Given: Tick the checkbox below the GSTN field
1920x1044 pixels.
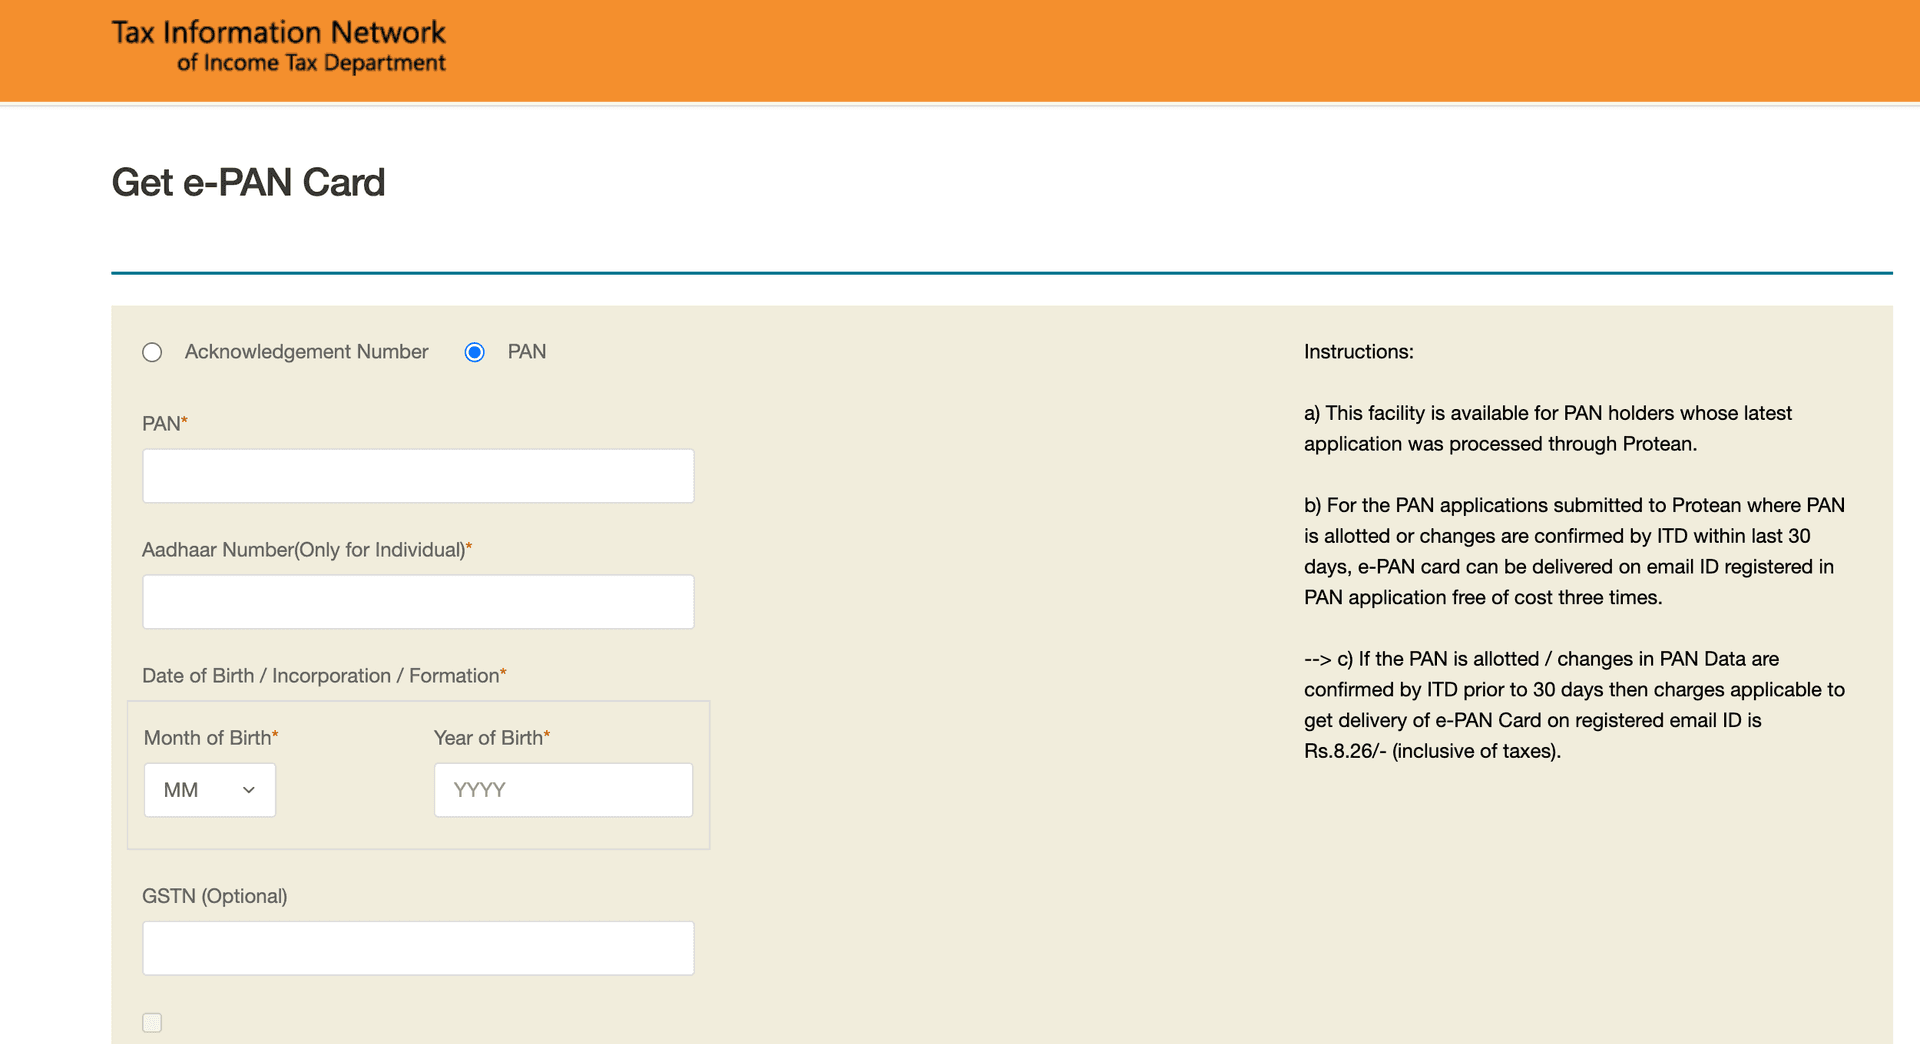Looking at the screenshot, I should 152,1022.
